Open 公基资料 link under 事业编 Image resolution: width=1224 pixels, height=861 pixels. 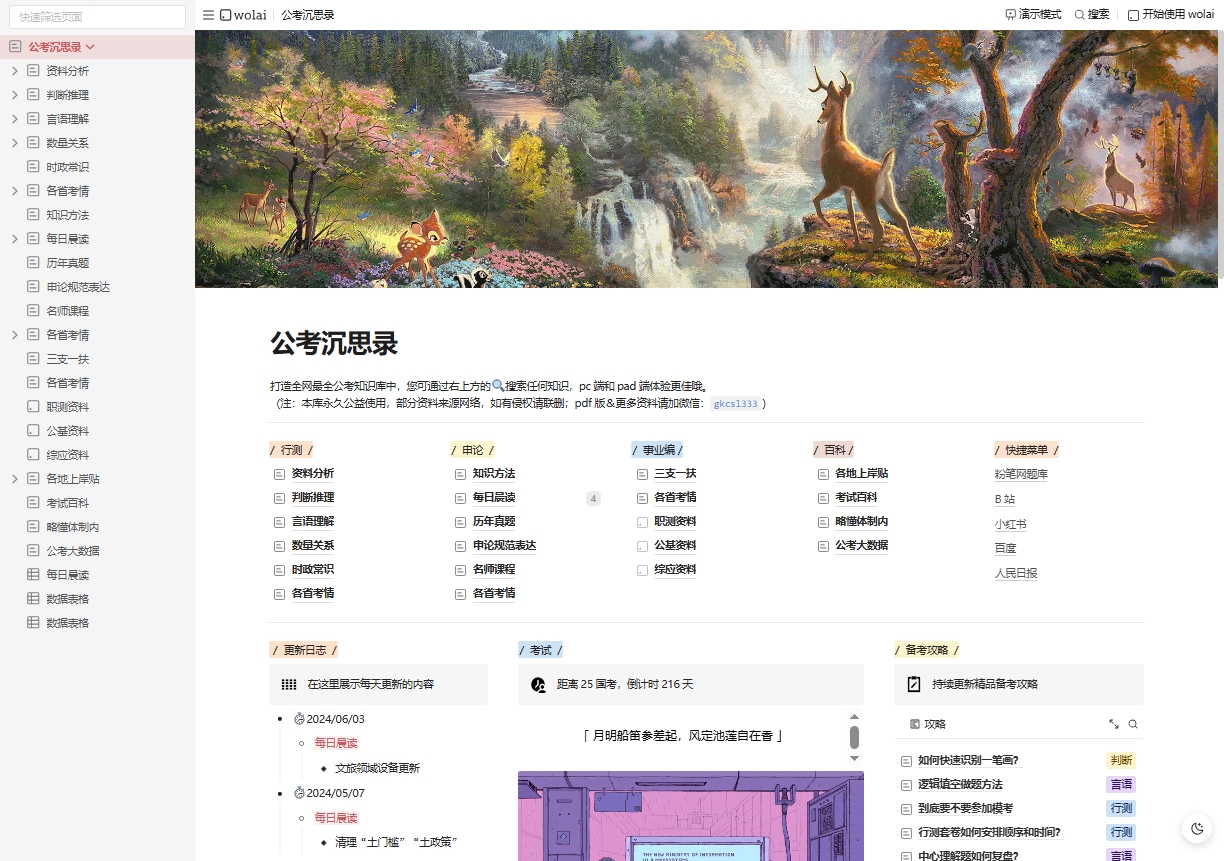pos(675,546)
